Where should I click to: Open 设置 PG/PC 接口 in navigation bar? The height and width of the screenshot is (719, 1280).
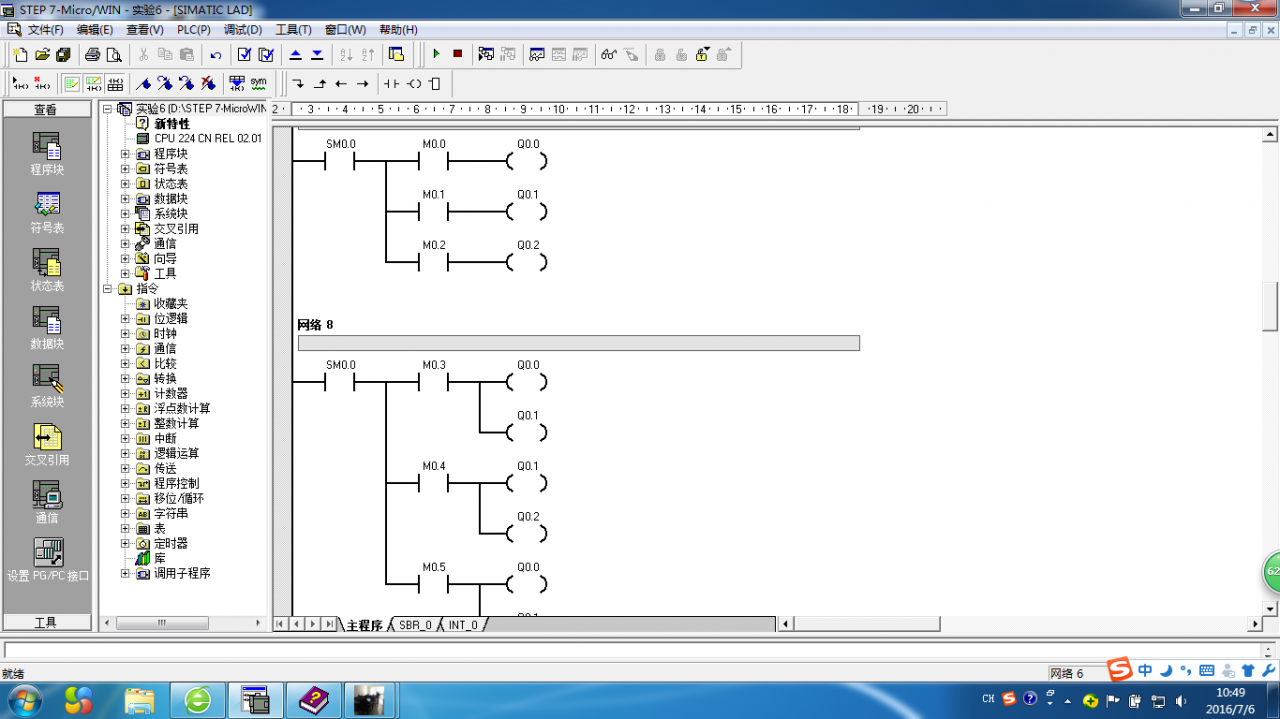pos(47,562)
